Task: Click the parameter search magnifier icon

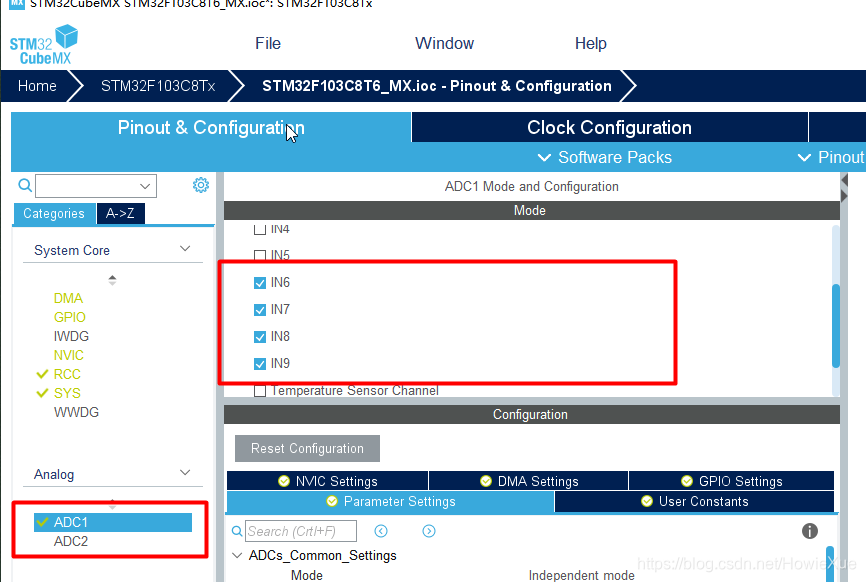Action: click(x=237, y=531)
